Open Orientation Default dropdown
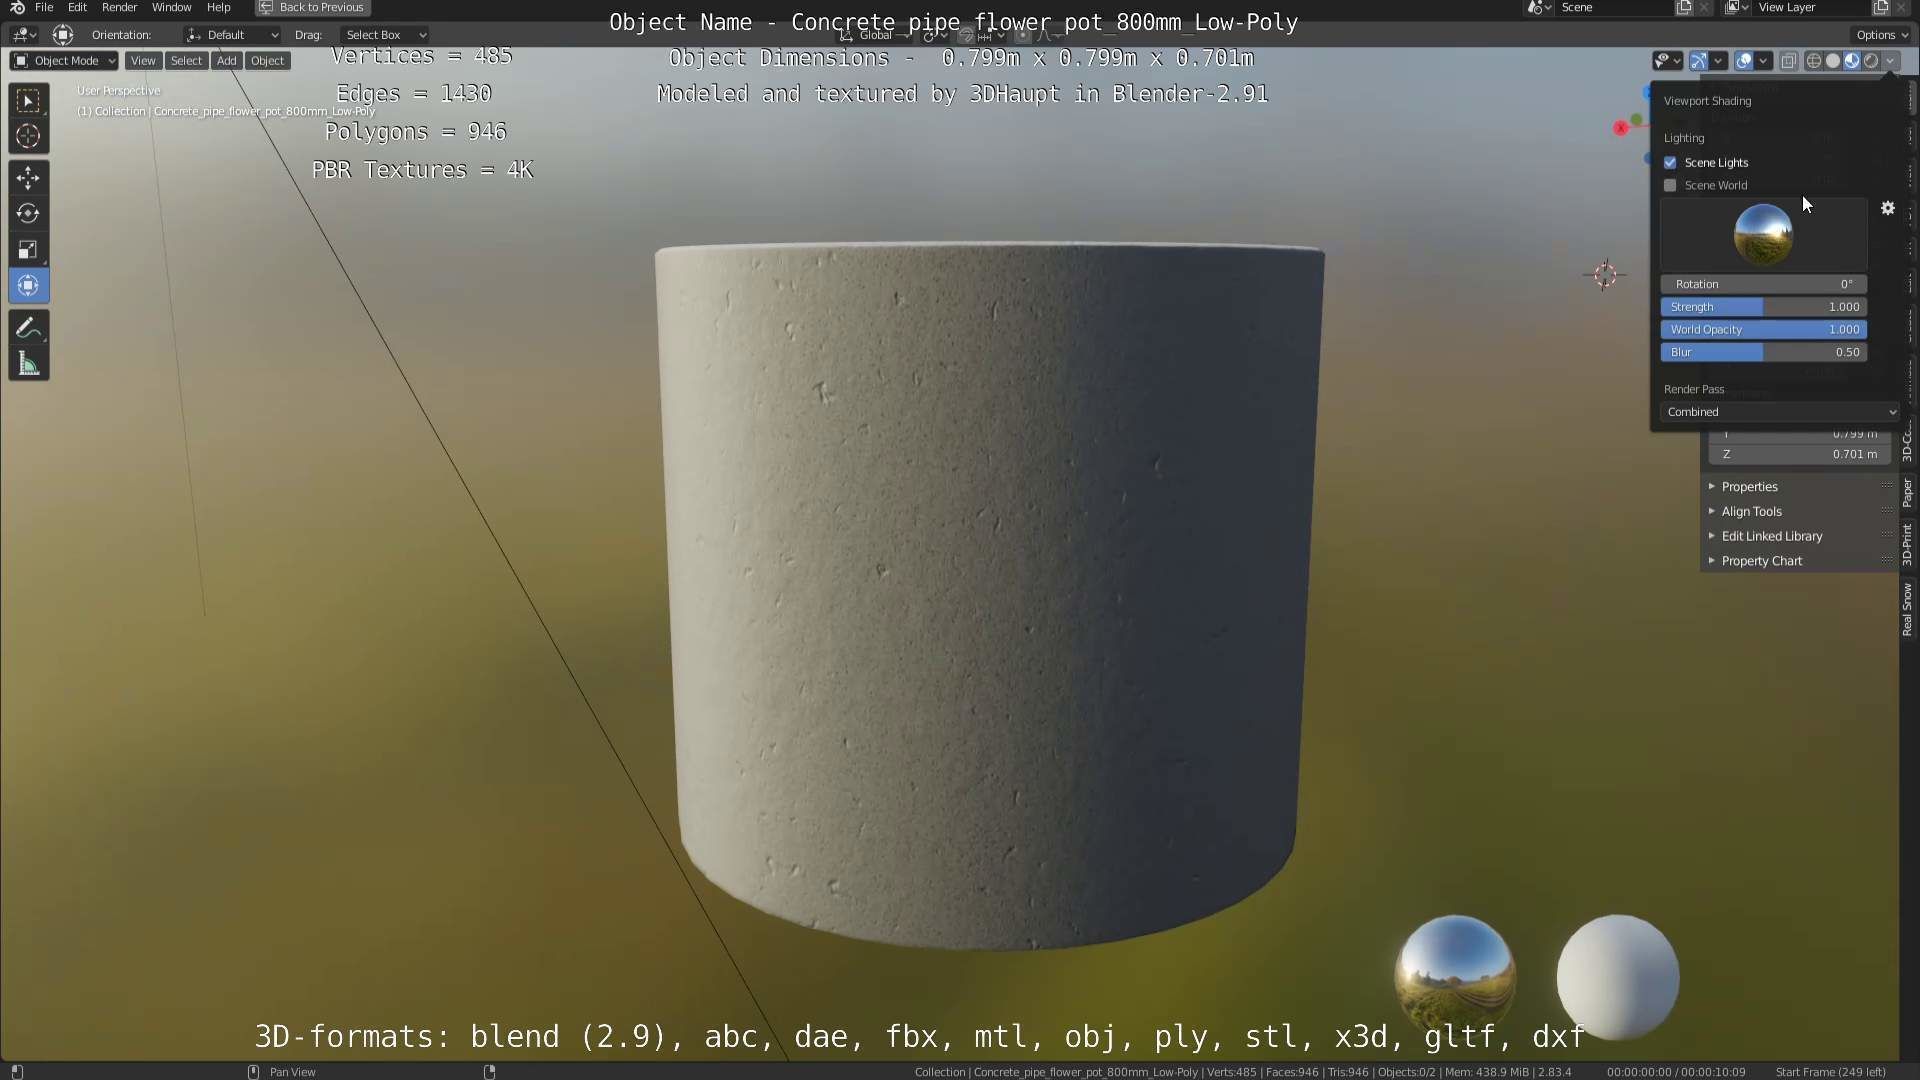The image size is (1920, 1080). [x=232, y=35]
